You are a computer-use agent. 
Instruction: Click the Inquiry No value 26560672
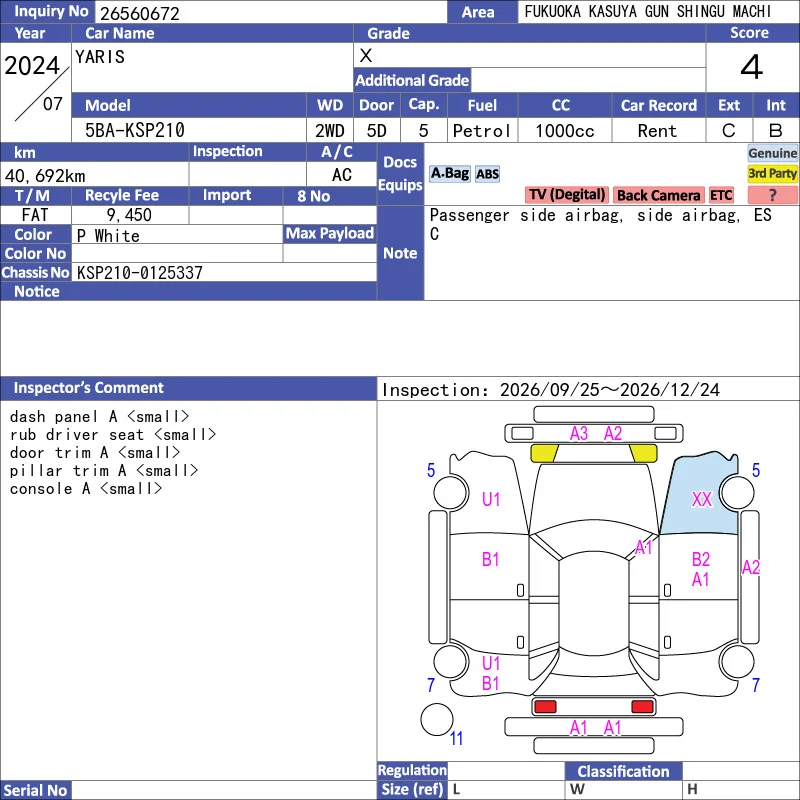[140, 13]
